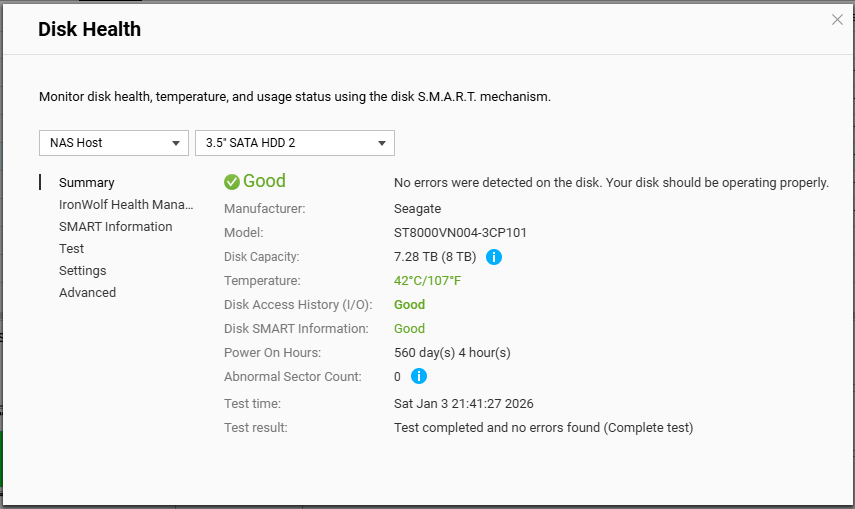
Task: Click the Disk Health dialog title
Action: pyautogui.click(x=89, y=30)
